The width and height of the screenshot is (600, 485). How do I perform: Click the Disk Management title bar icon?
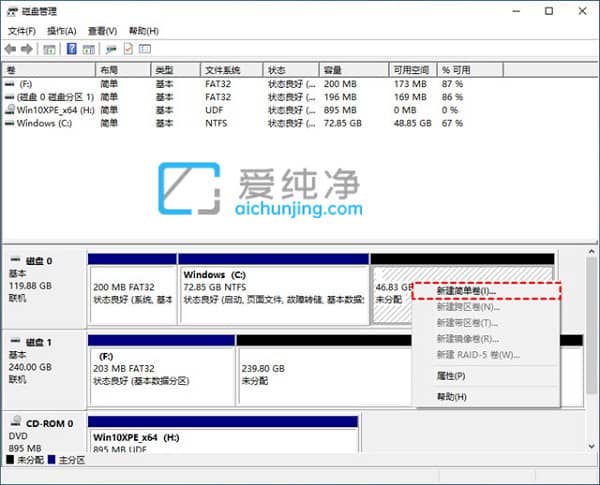tap(13, 11)
